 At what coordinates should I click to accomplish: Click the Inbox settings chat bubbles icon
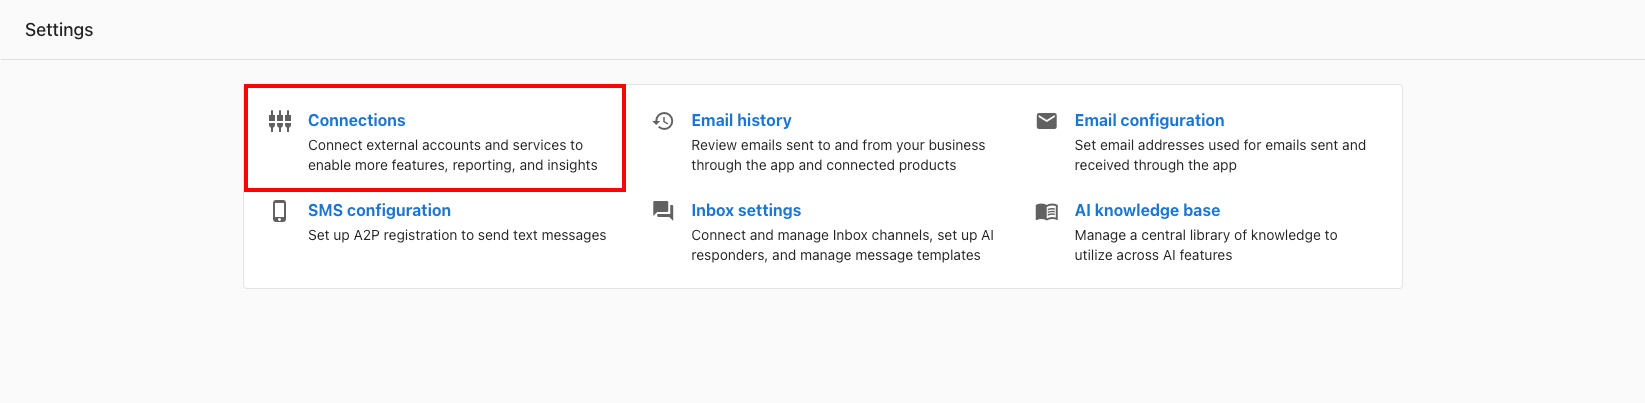(x=663, y=211)
